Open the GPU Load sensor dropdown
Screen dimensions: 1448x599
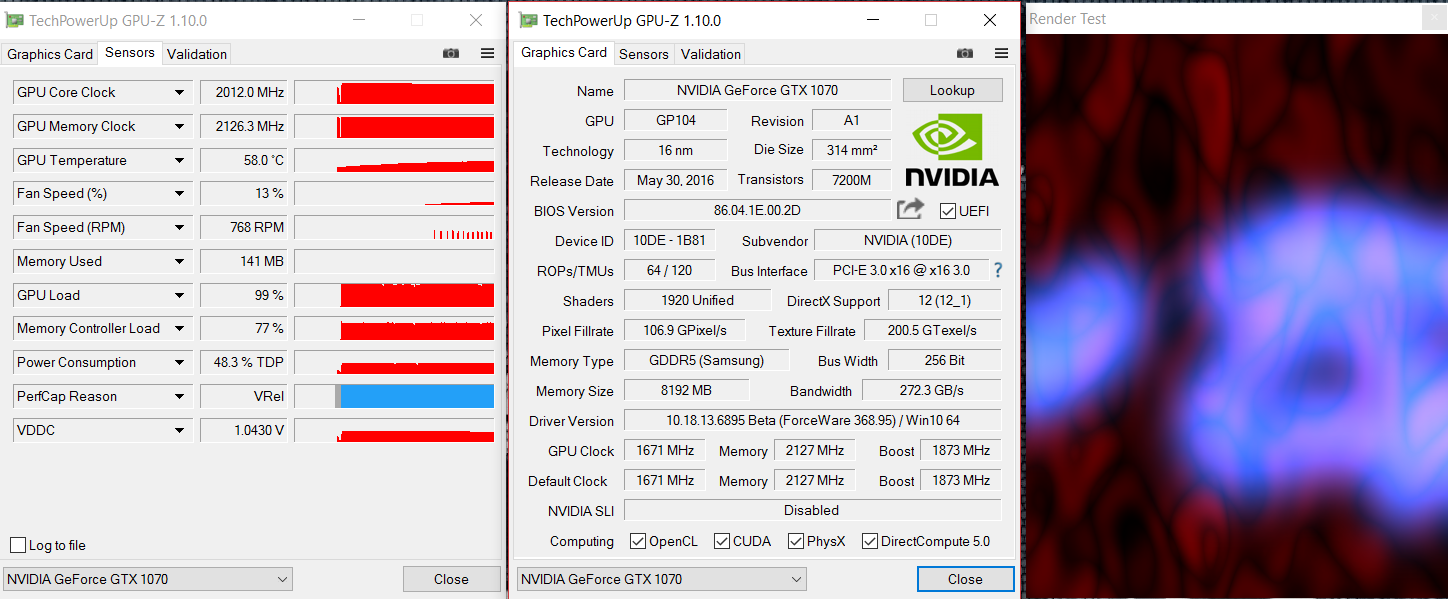(x=180, y=295)
